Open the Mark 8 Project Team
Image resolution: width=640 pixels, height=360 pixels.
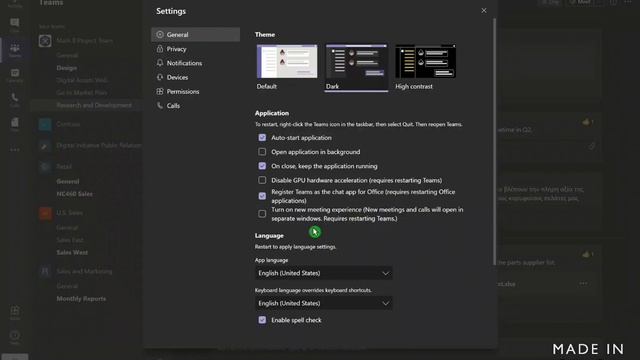[x=84, y=41]
